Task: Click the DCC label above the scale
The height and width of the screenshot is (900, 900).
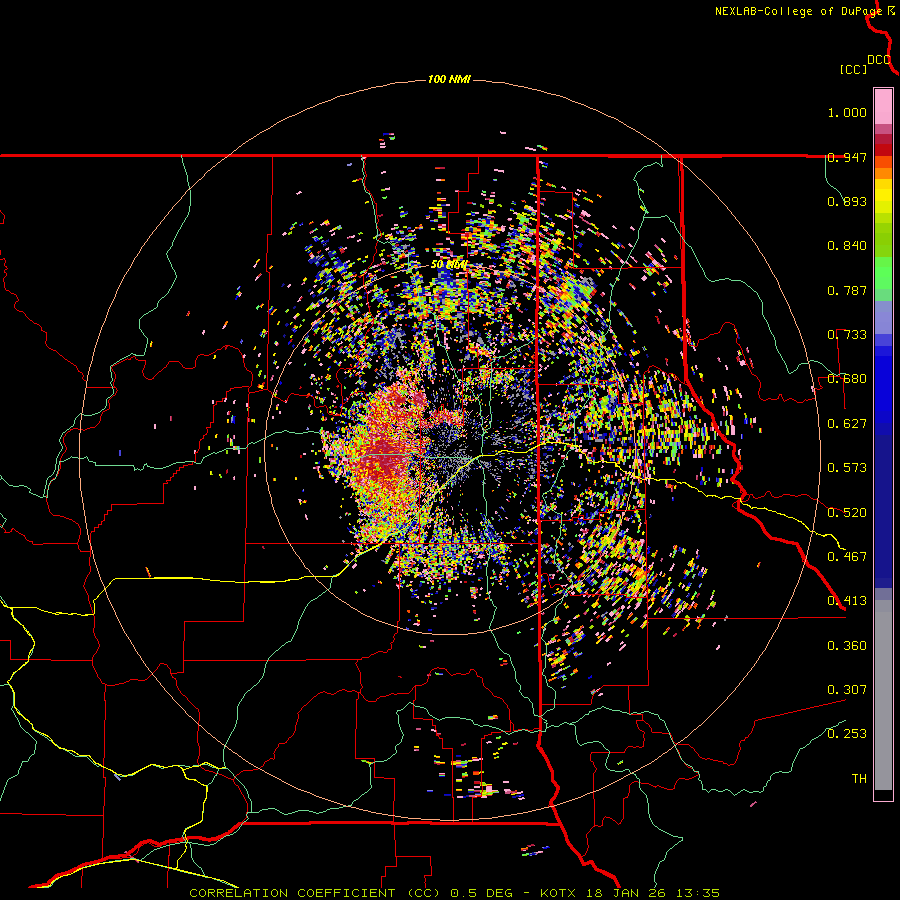Action: tap(879, 60)
